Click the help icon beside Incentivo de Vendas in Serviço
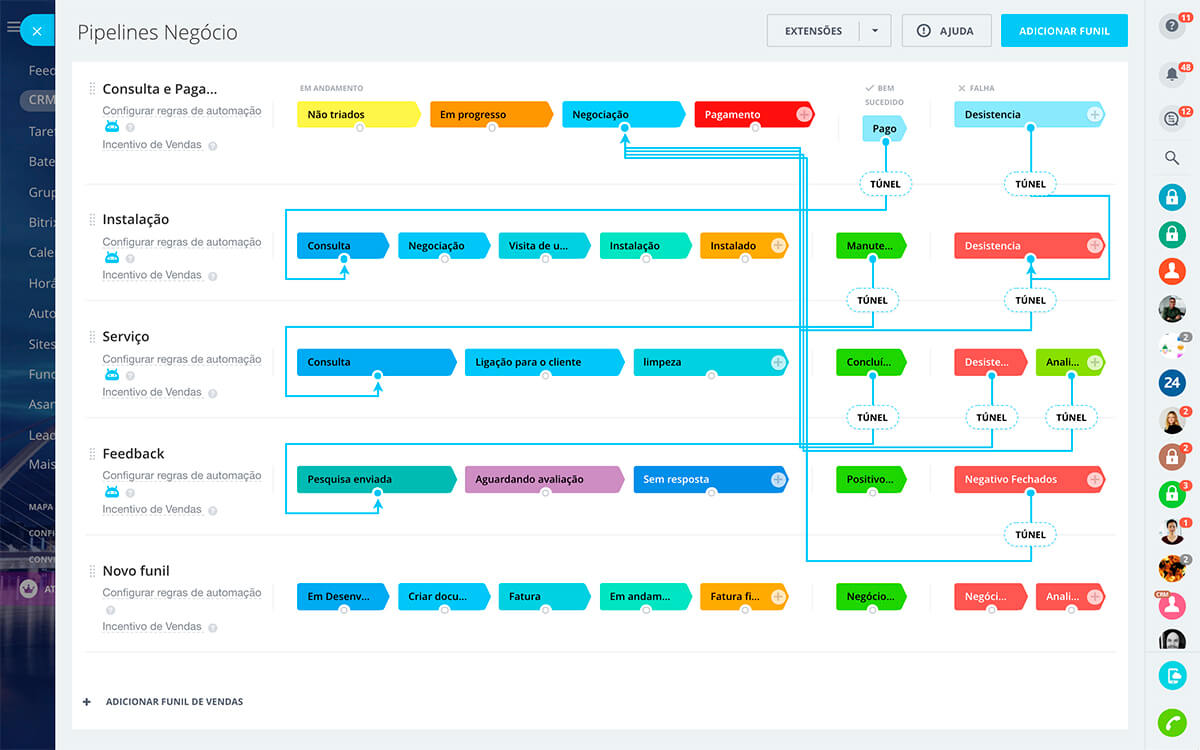Viewport: 1200px width, 750px height. (212, 393)
